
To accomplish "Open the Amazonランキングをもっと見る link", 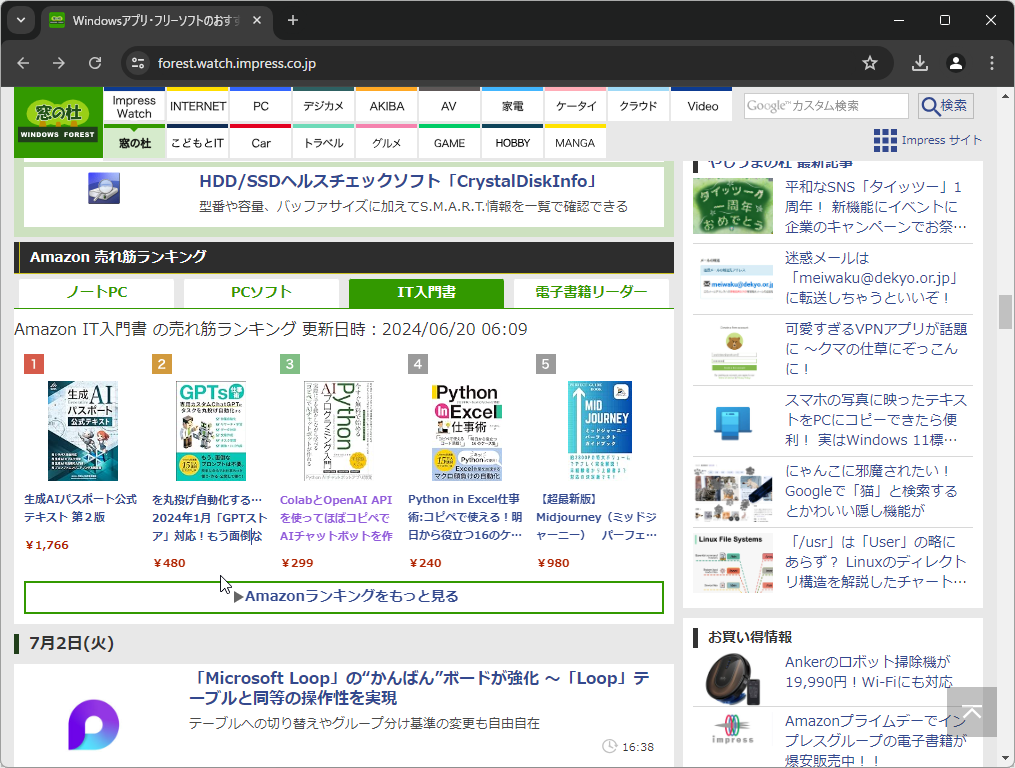I will 343,596.
